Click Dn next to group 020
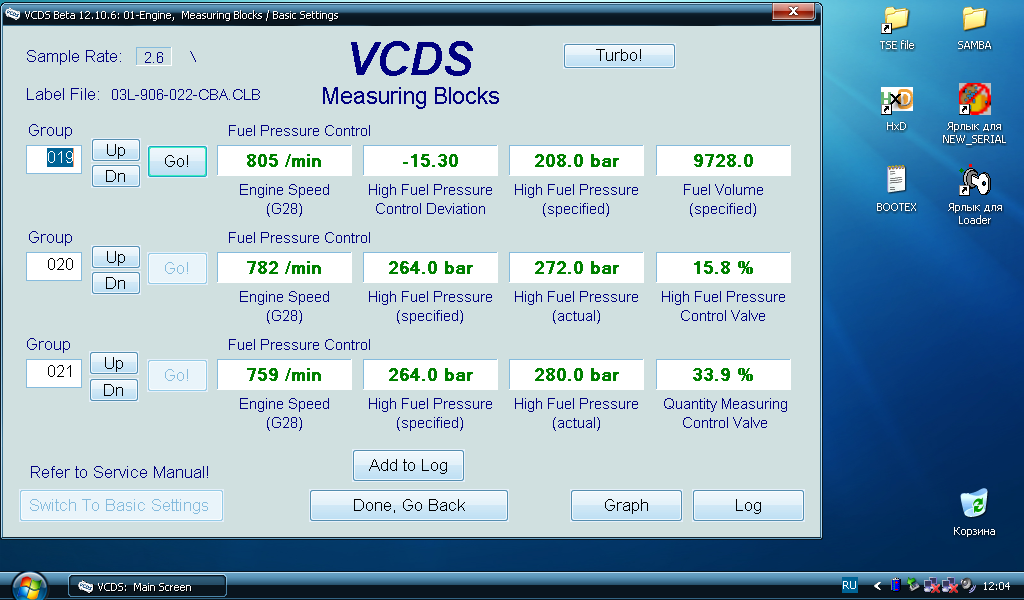 (116, 283)
